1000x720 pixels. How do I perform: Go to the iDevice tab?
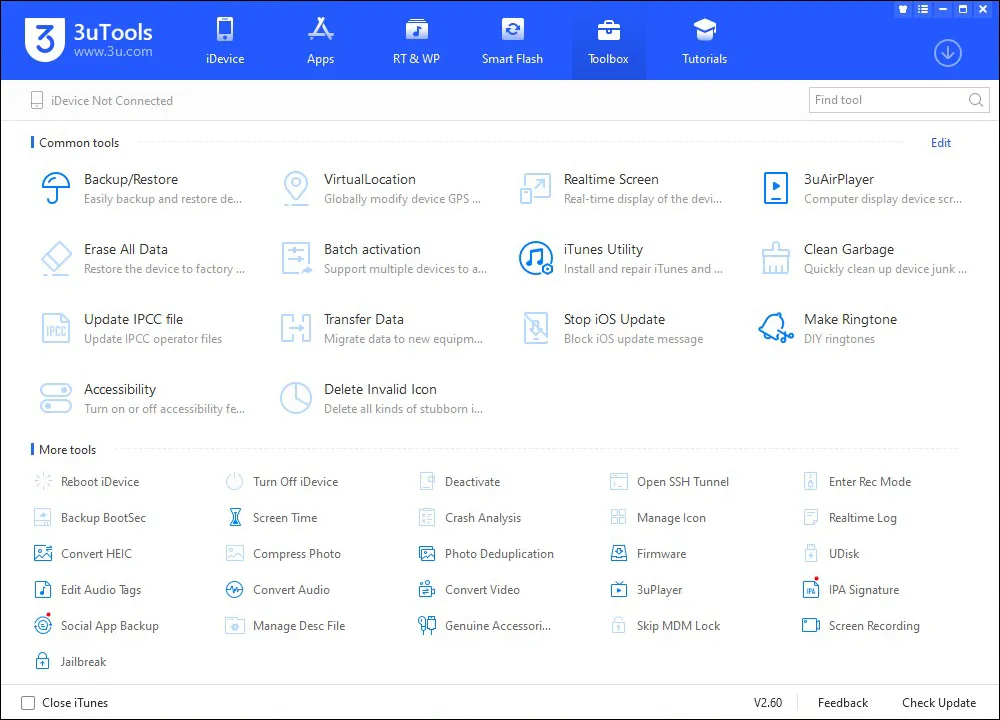[x=225, y=41]
